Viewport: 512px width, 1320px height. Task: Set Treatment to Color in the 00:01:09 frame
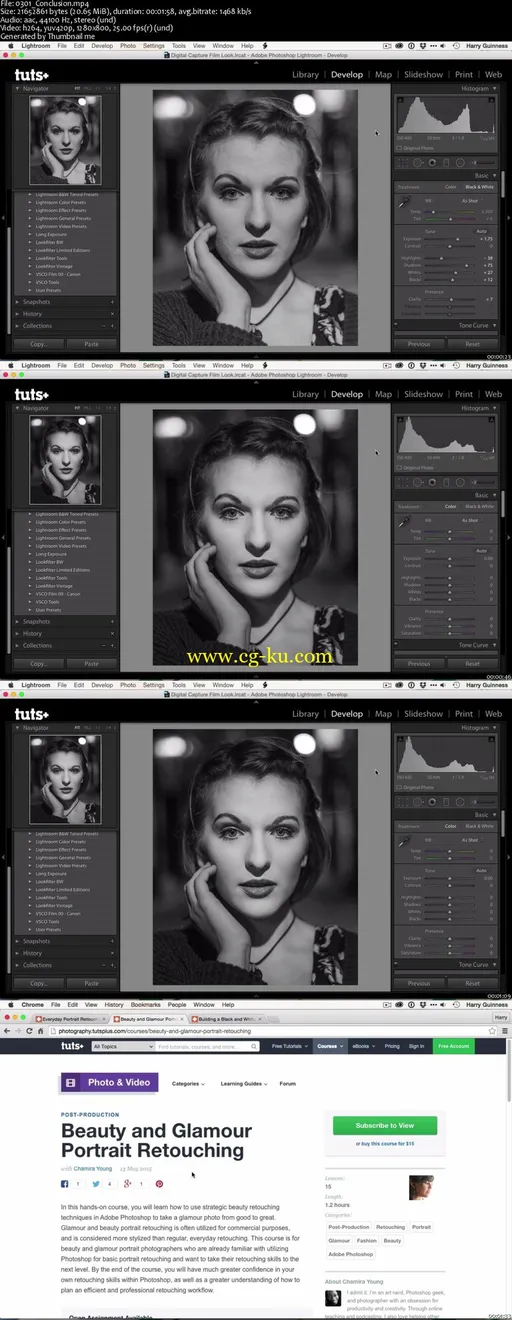pyautogui.click(x=450, y=827)
